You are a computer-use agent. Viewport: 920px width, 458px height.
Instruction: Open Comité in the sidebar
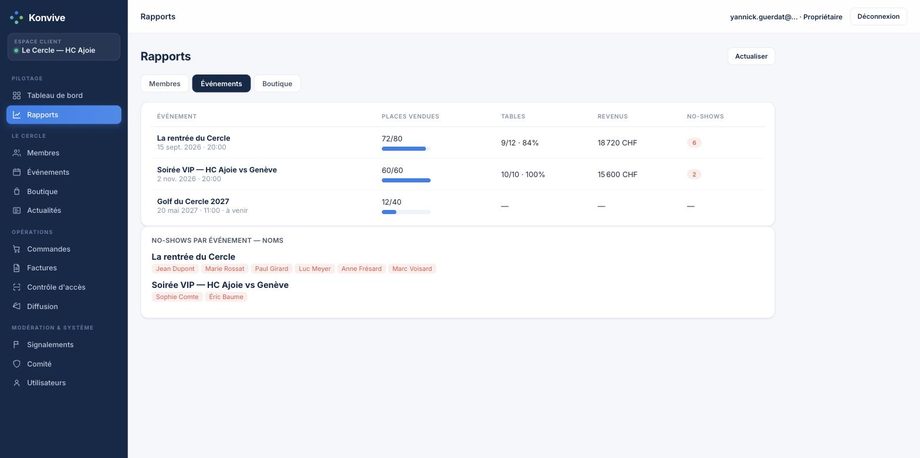64,364
